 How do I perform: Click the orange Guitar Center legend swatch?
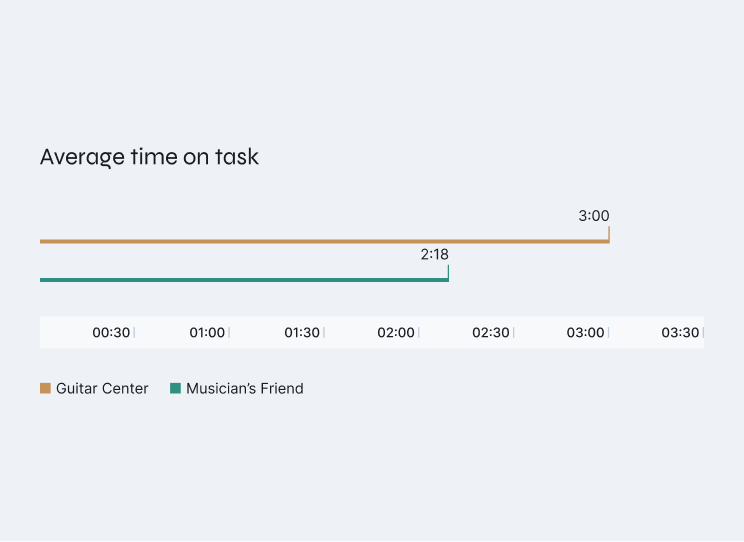[x=45, y=388]
